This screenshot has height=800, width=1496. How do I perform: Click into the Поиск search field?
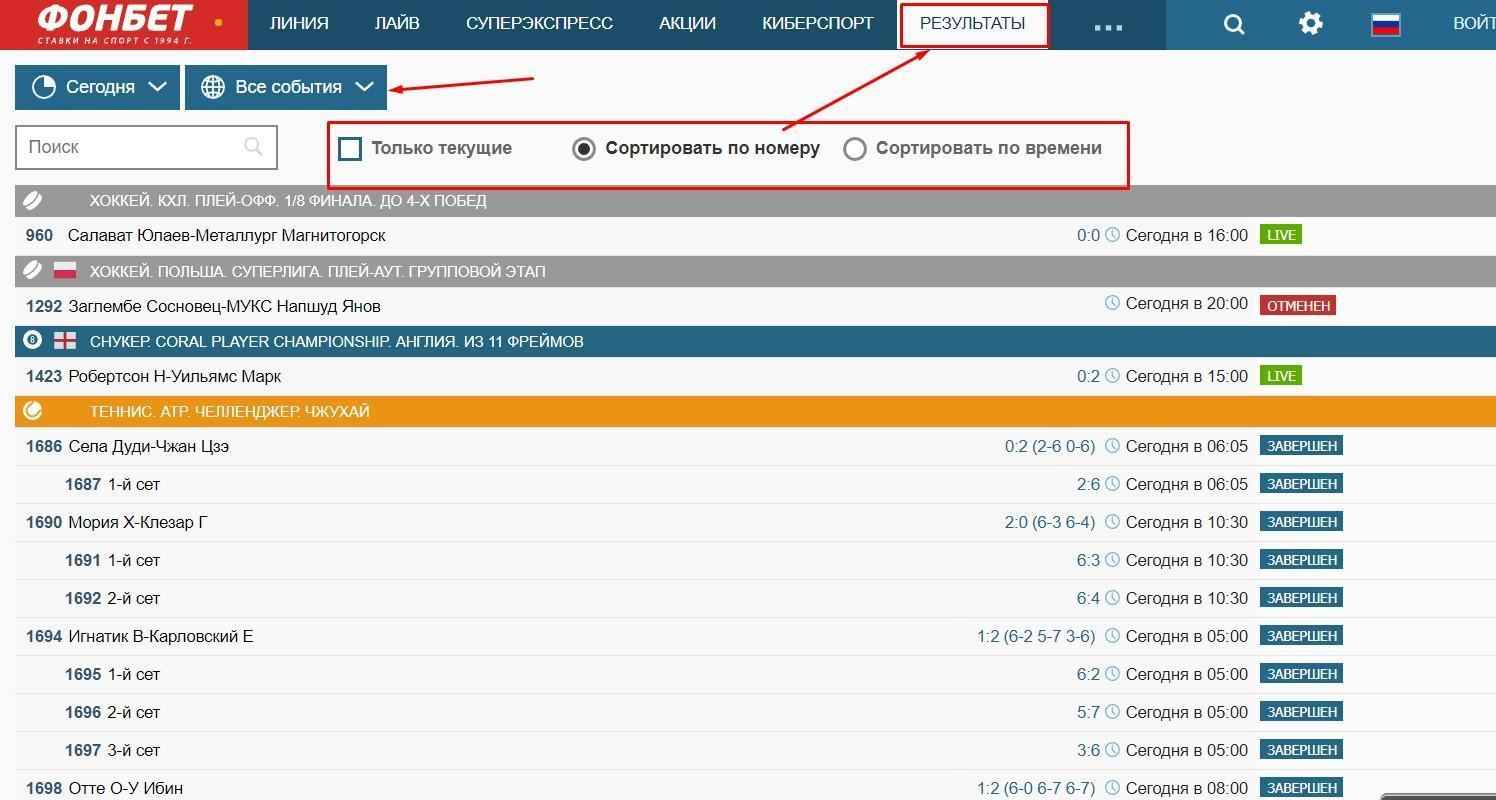tap(146, 147)
